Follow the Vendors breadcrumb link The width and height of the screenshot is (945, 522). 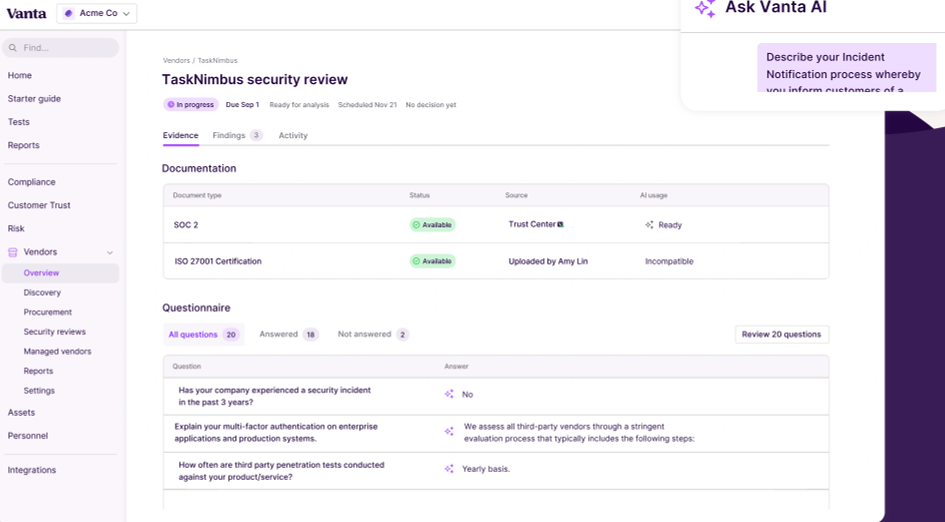coord(176,61)
